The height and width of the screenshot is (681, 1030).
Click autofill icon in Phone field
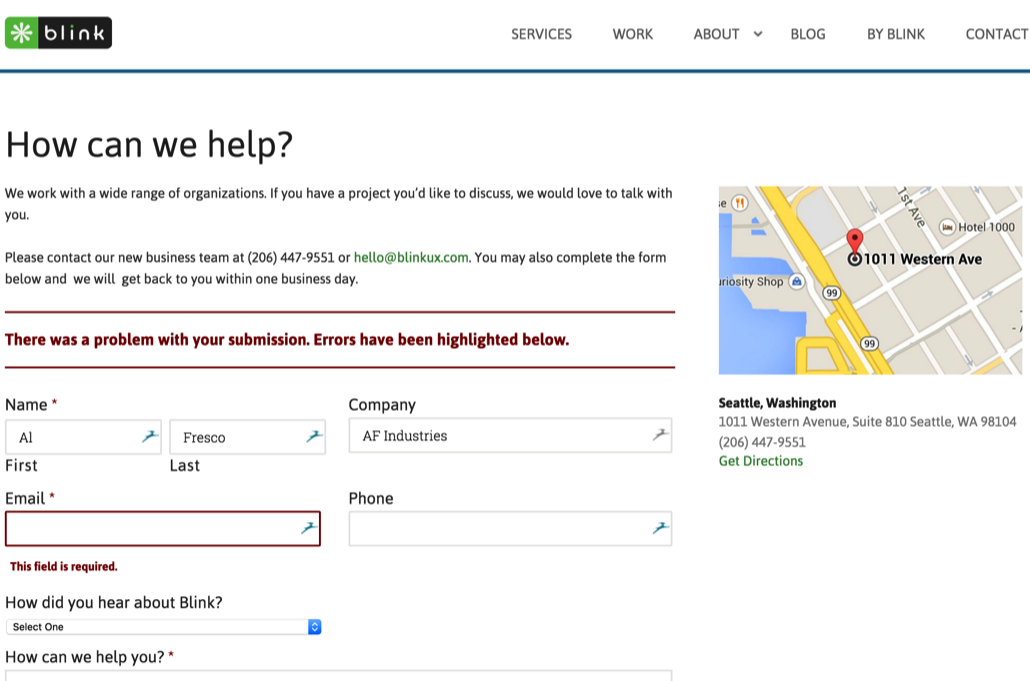pyautogui.click(x=660, y=527)
